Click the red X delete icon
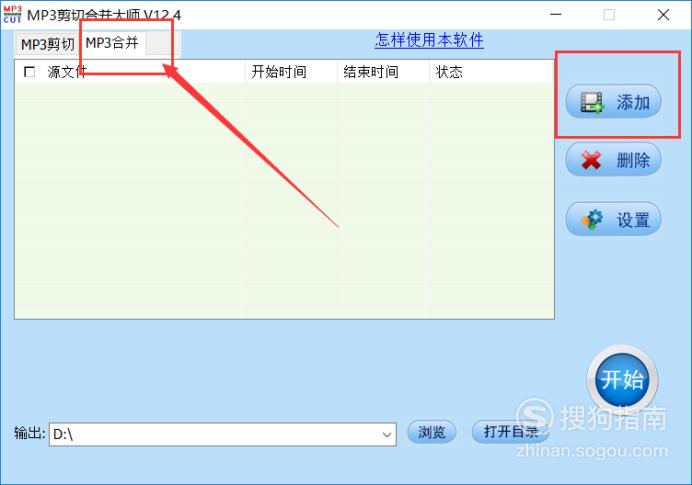The image size is (692, 485). pyautogui.click(x=591, y=160)
